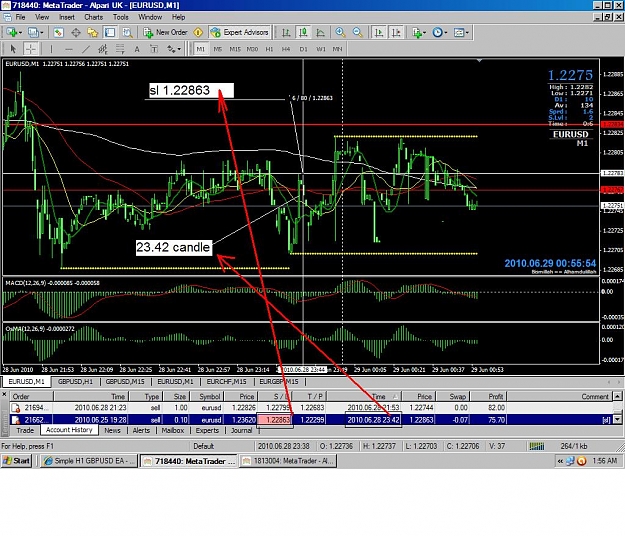Viewport: 625px width, 536px height.
Task: Open the Periods clock dropdown
Action: click(440, 33)
